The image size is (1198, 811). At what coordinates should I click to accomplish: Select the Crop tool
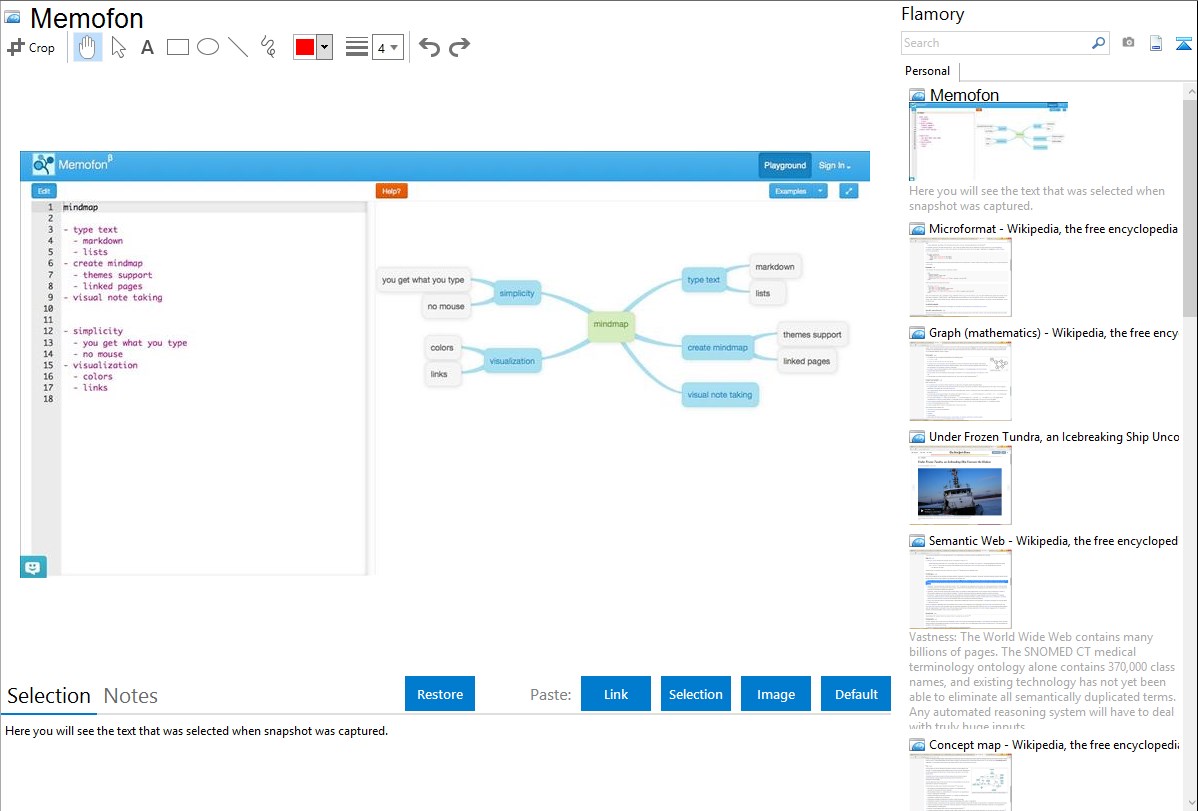coord(31,47)
